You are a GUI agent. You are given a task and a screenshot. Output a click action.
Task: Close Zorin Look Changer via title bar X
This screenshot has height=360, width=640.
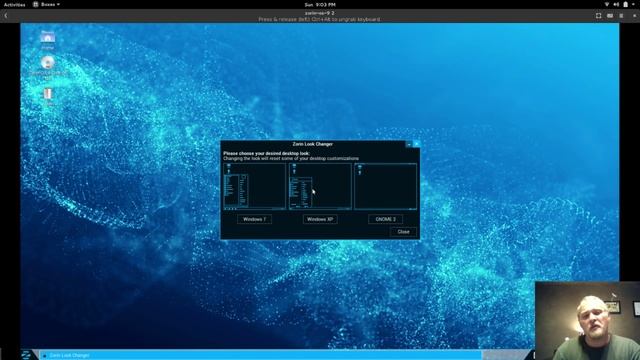416,144
